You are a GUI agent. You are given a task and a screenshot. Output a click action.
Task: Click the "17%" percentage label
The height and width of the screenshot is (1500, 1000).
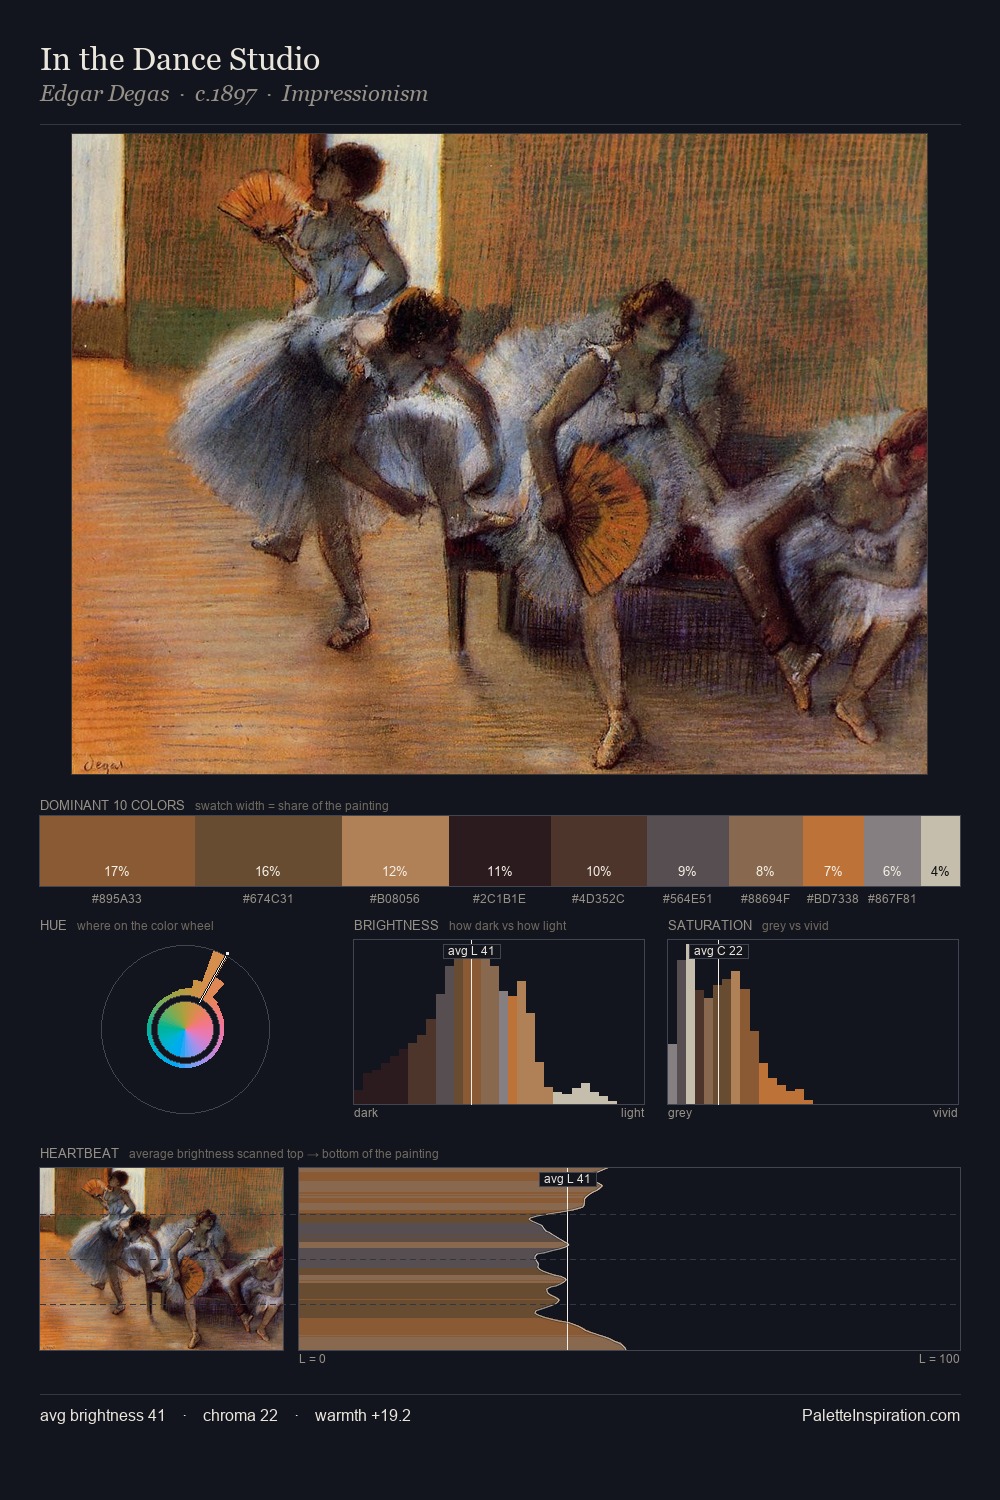(x=117, y=872)
